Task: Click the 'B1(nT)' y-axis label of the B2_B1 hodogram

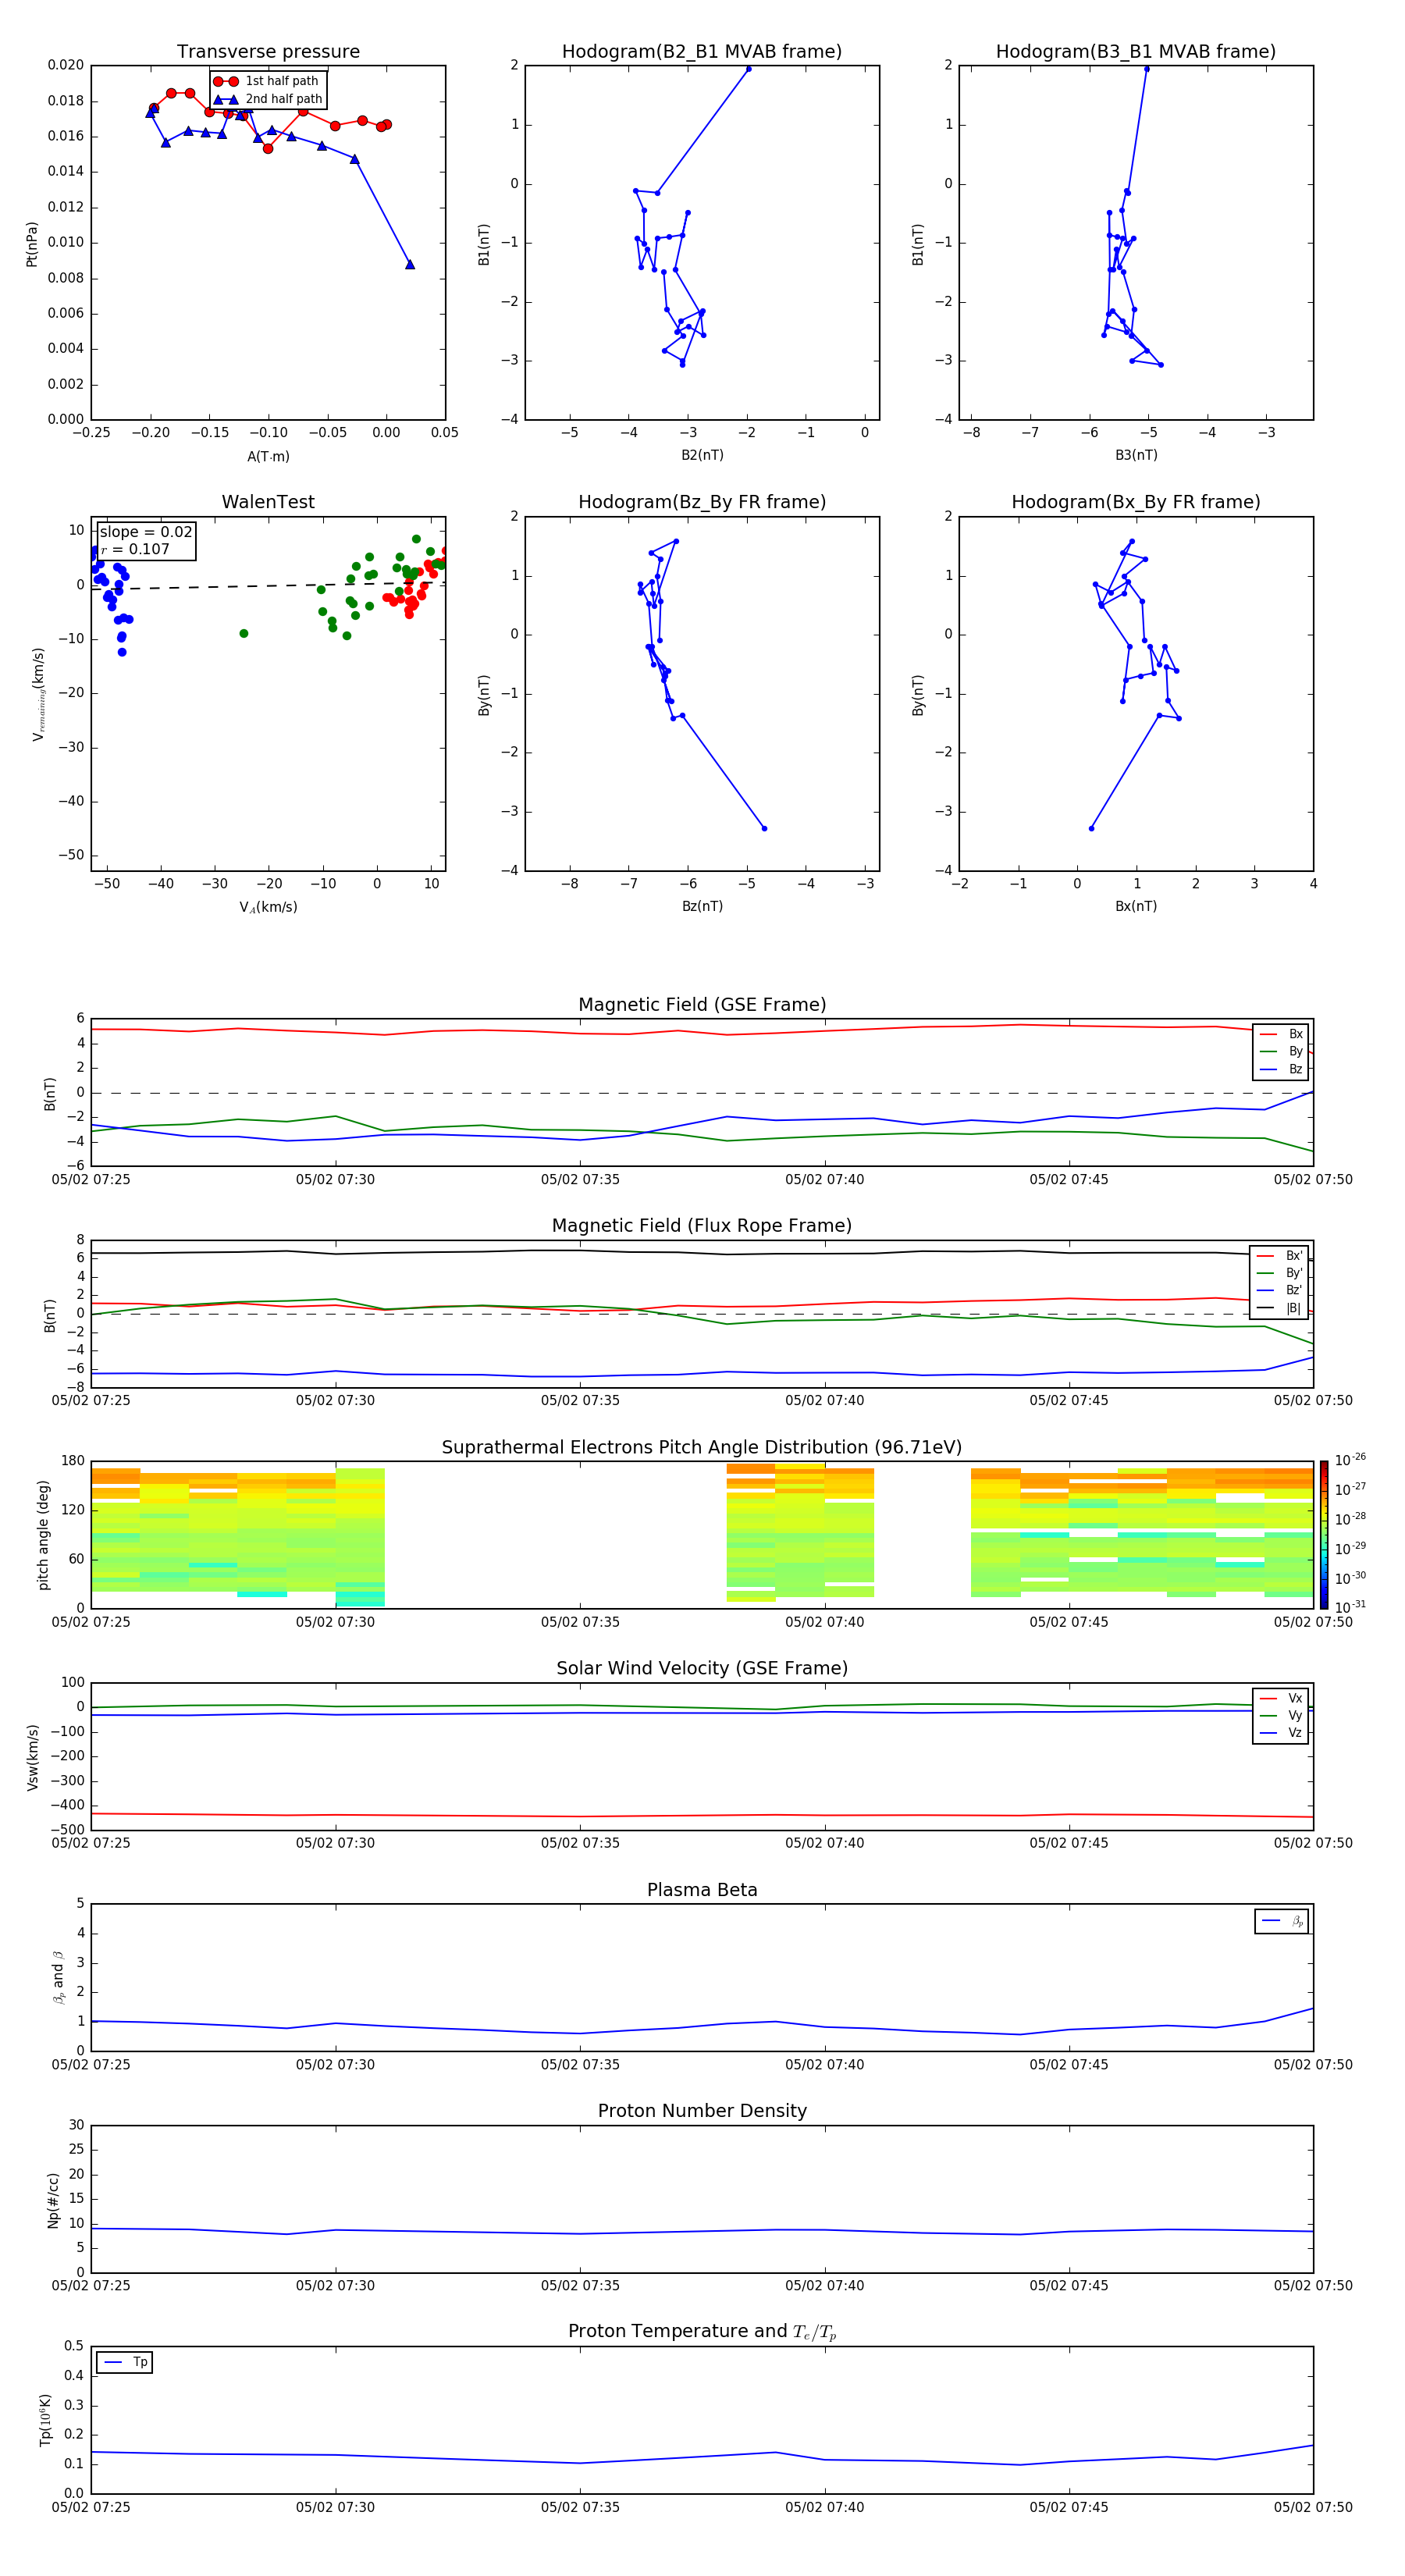Action: click(484, 244)
